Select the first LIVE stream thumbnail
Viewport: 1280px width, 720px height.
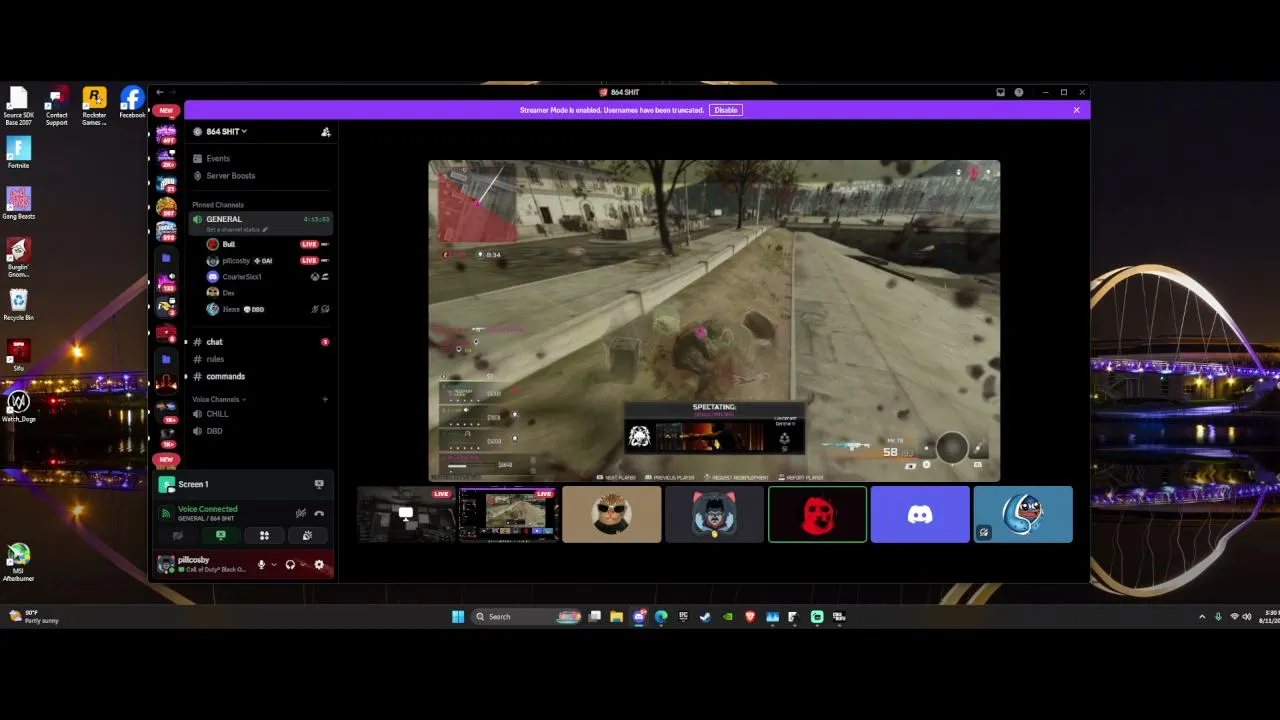406,514
